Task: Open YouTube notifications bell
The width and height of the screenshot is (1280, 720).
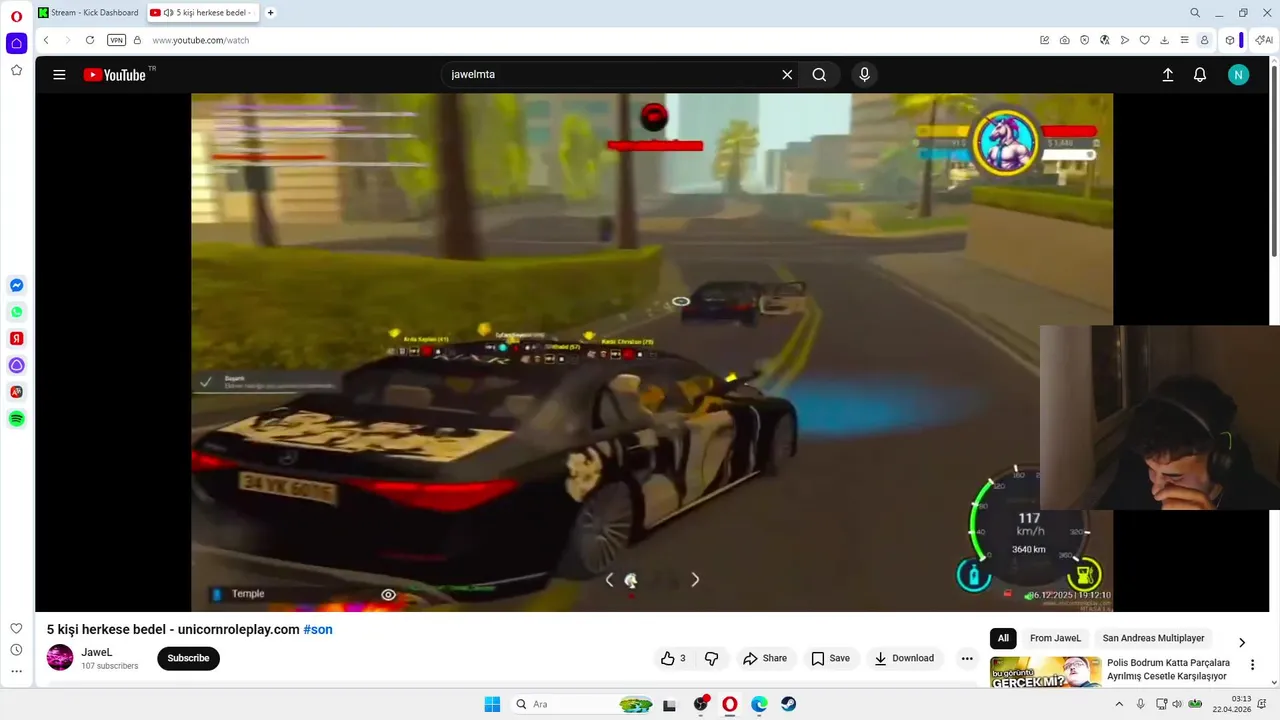Action: [x=1200, y=74]
